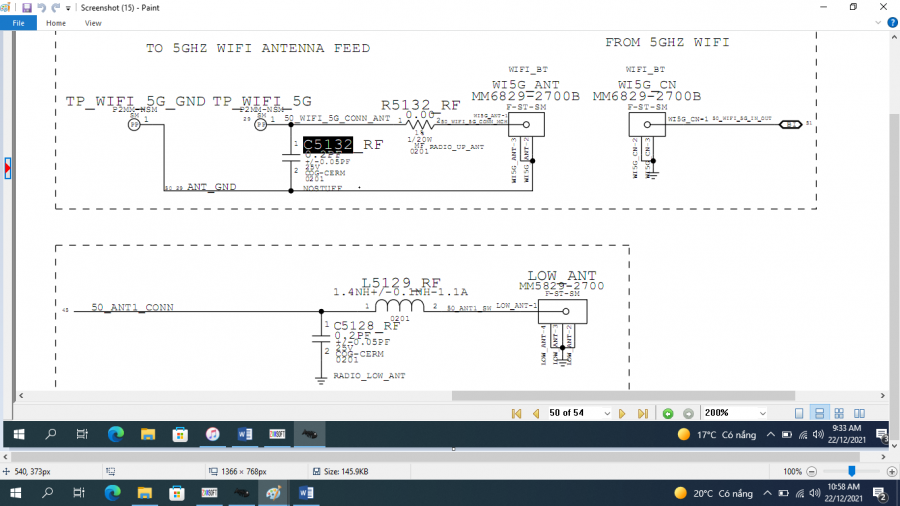
Task: Open the 20°C weather widget
Action: coord(715,493)
